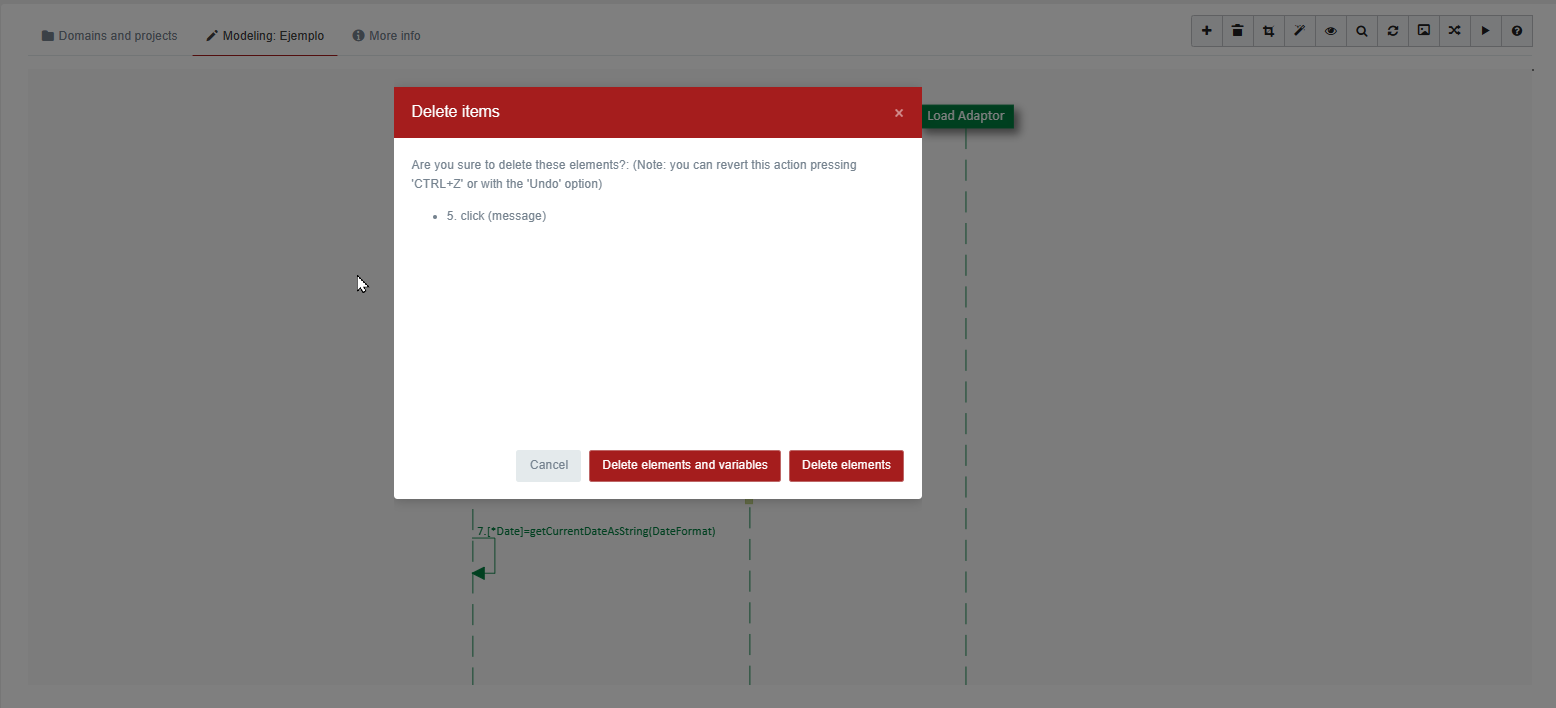Select the Modeling: Ejemplo tab
Image resolution: width=1556 pixels, height=708 pixels.
coord(265,36)
